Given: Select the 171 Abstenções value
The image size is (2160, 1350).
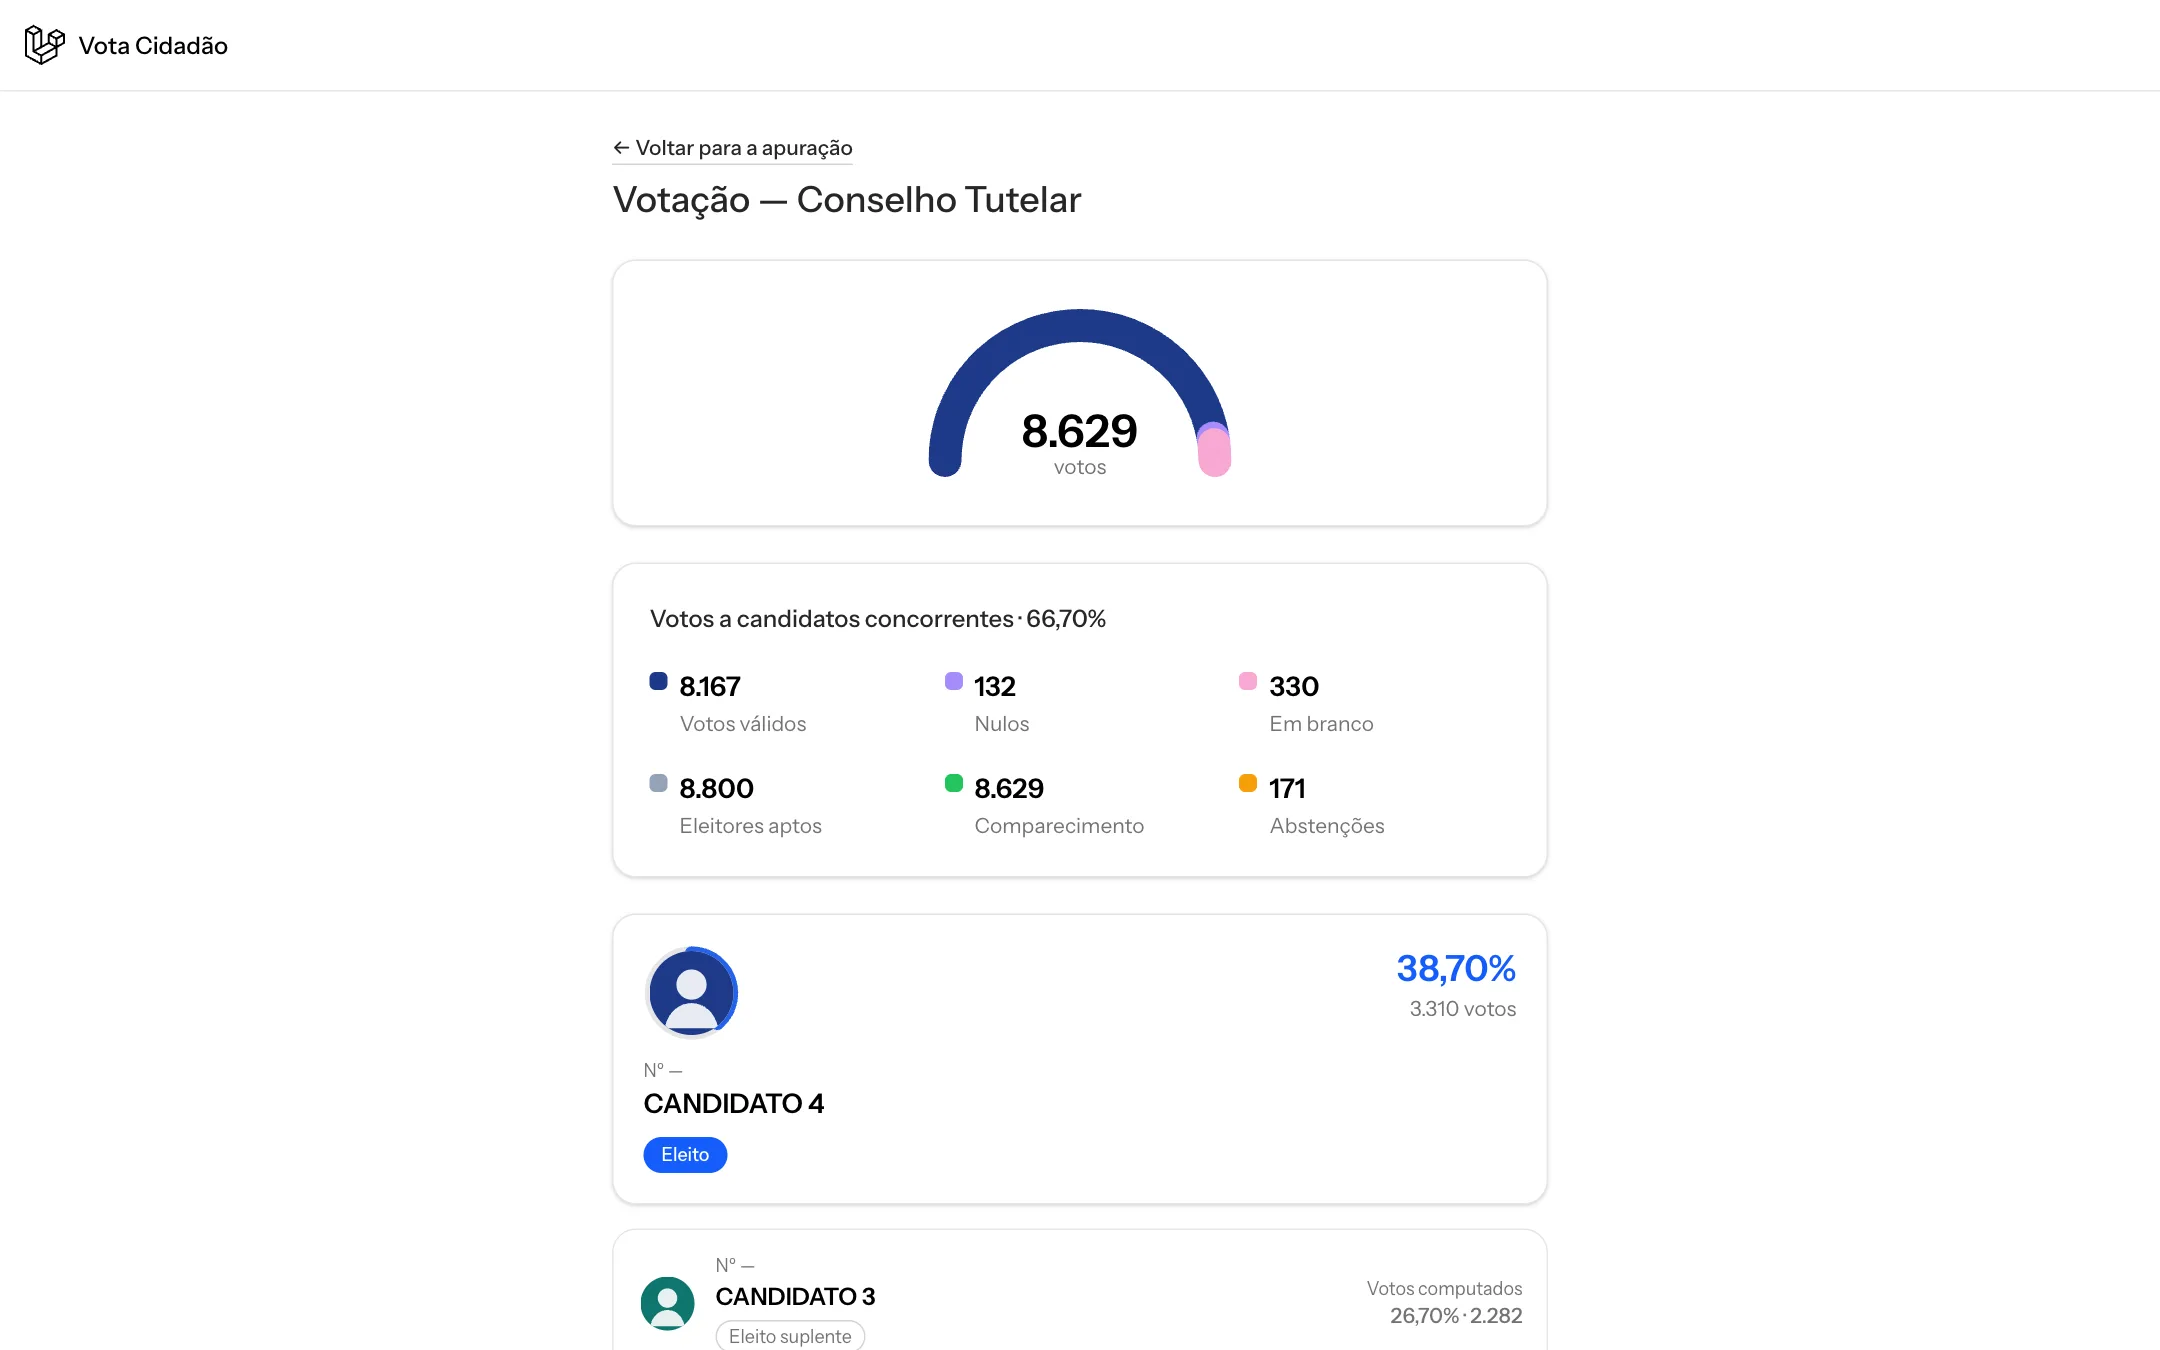Looking at the screenshot, I should click(x=1287, y=789).
